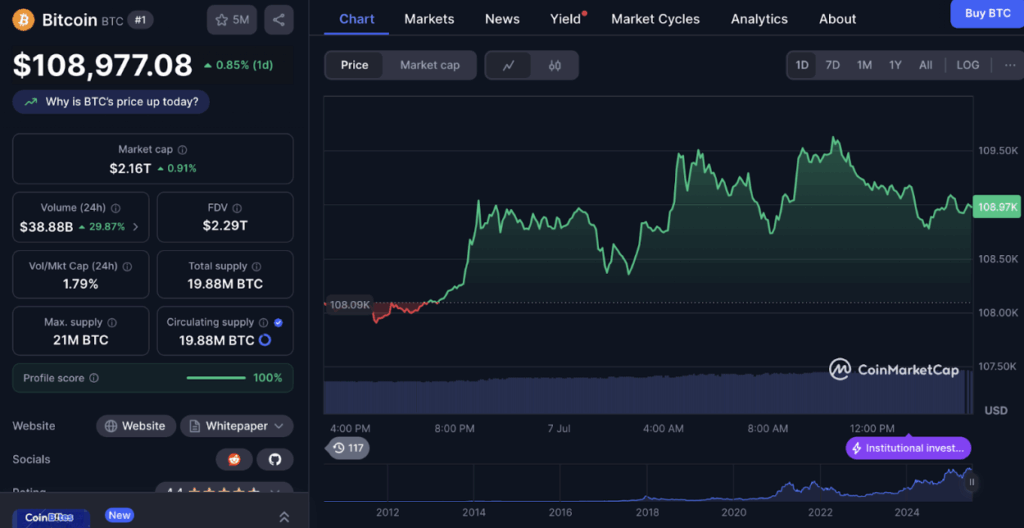Image resolution: width=1024 pixels, height=528 pixels.
Task: Click the info icon beside Market cap
Action: tap(183, 150)
